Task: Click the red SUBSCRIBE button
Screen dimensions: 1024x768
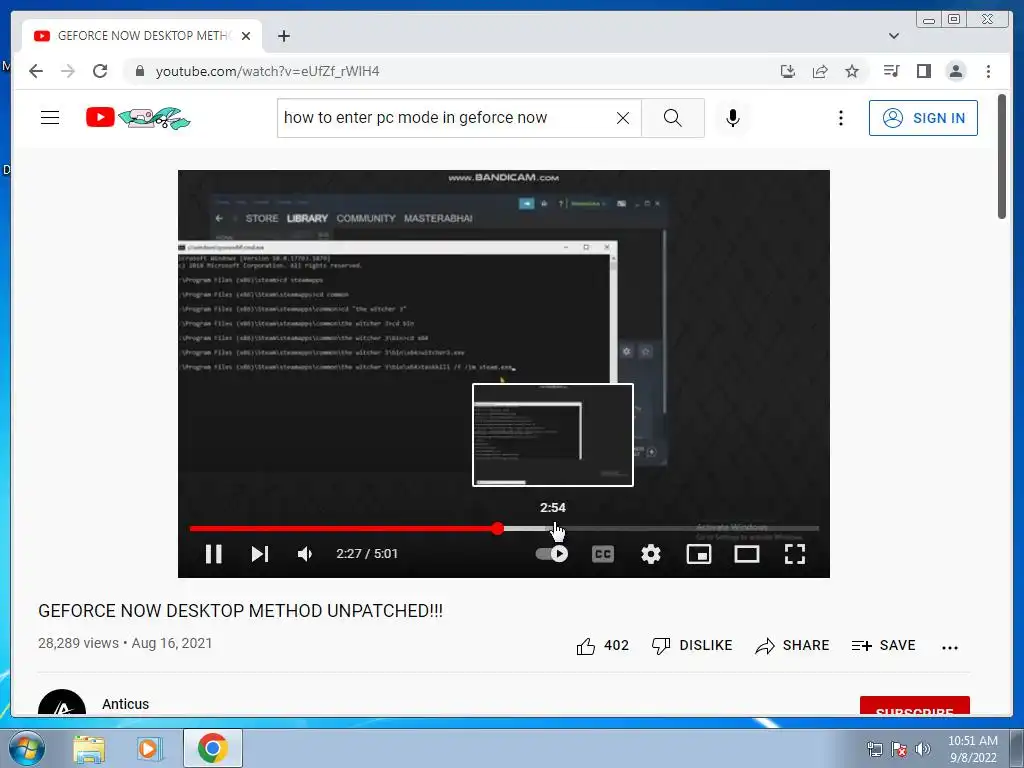Action: coord(914,707)
